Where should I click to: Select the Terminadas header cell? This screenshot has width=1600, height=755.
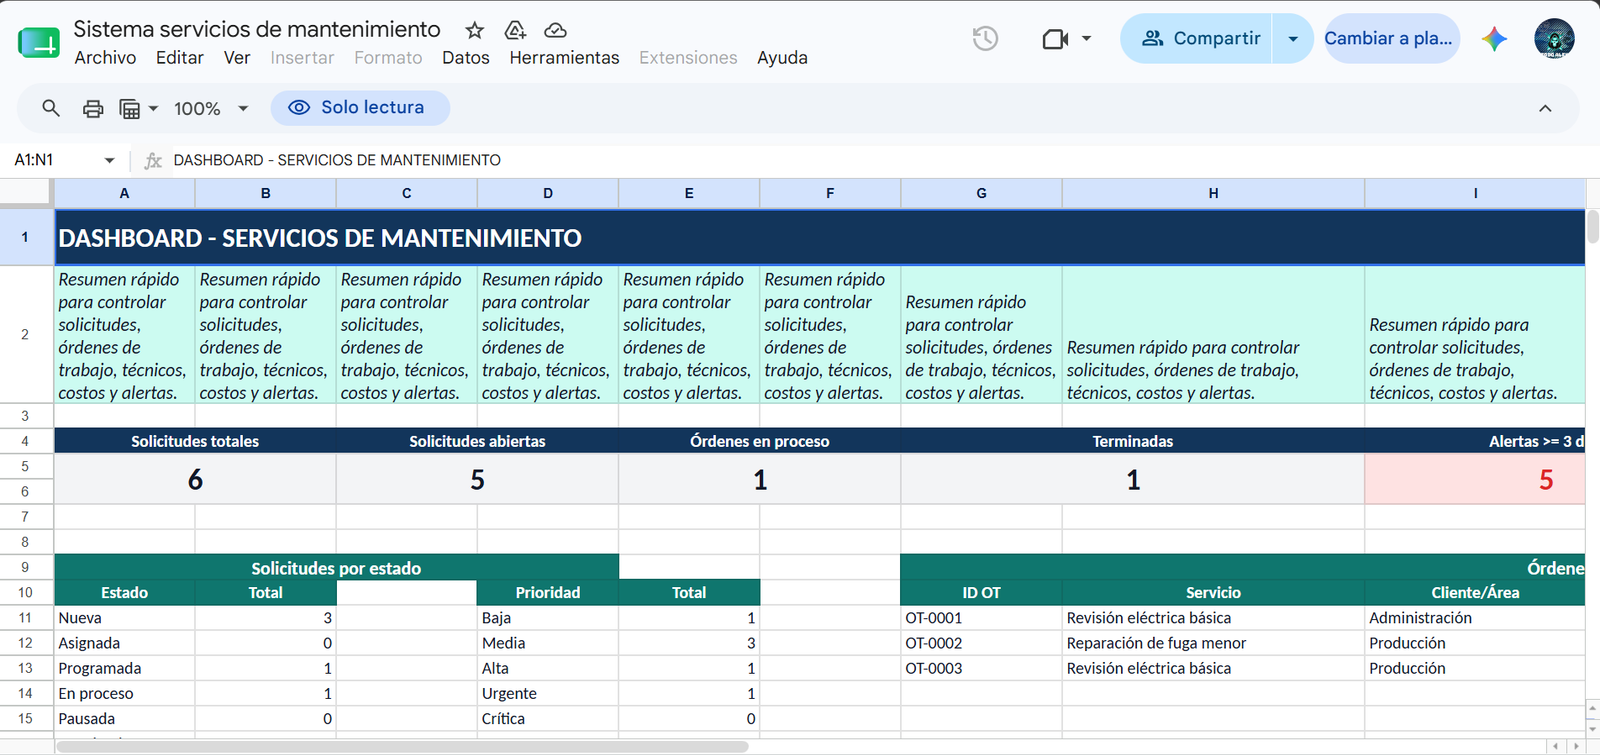tap(1133, 441)
